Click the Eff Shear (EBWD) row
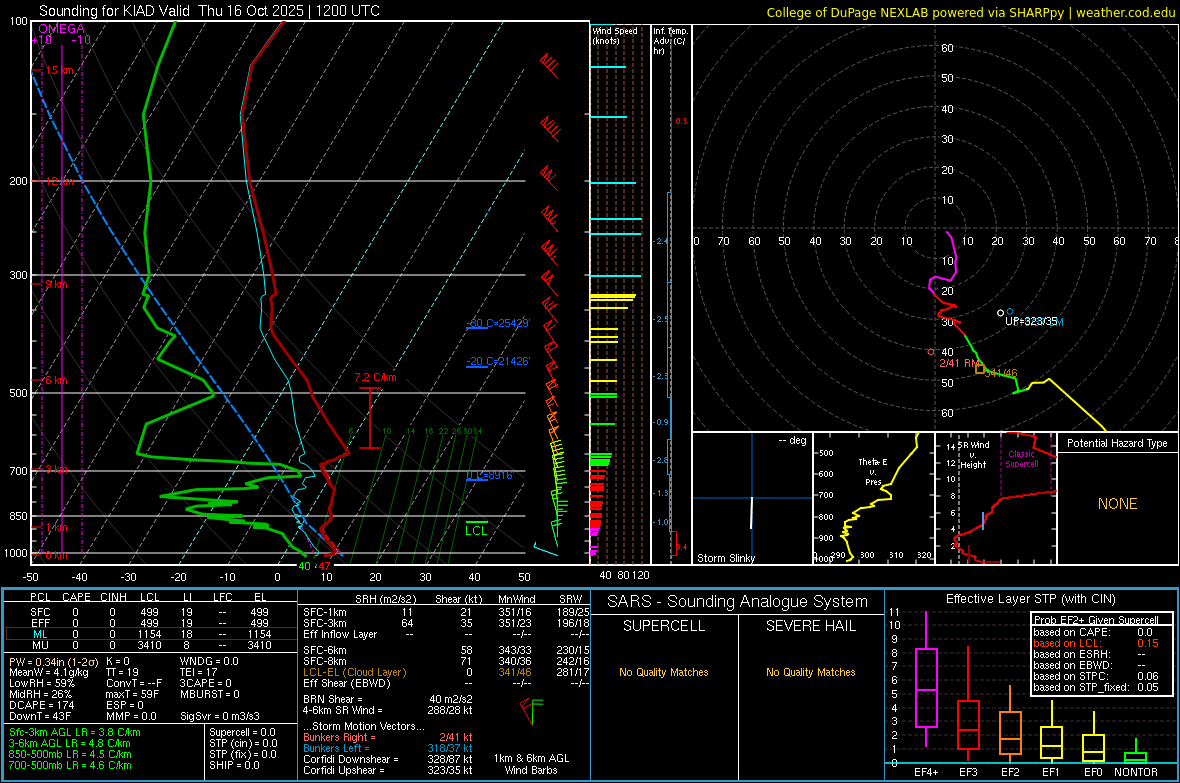 pos(446,683)
